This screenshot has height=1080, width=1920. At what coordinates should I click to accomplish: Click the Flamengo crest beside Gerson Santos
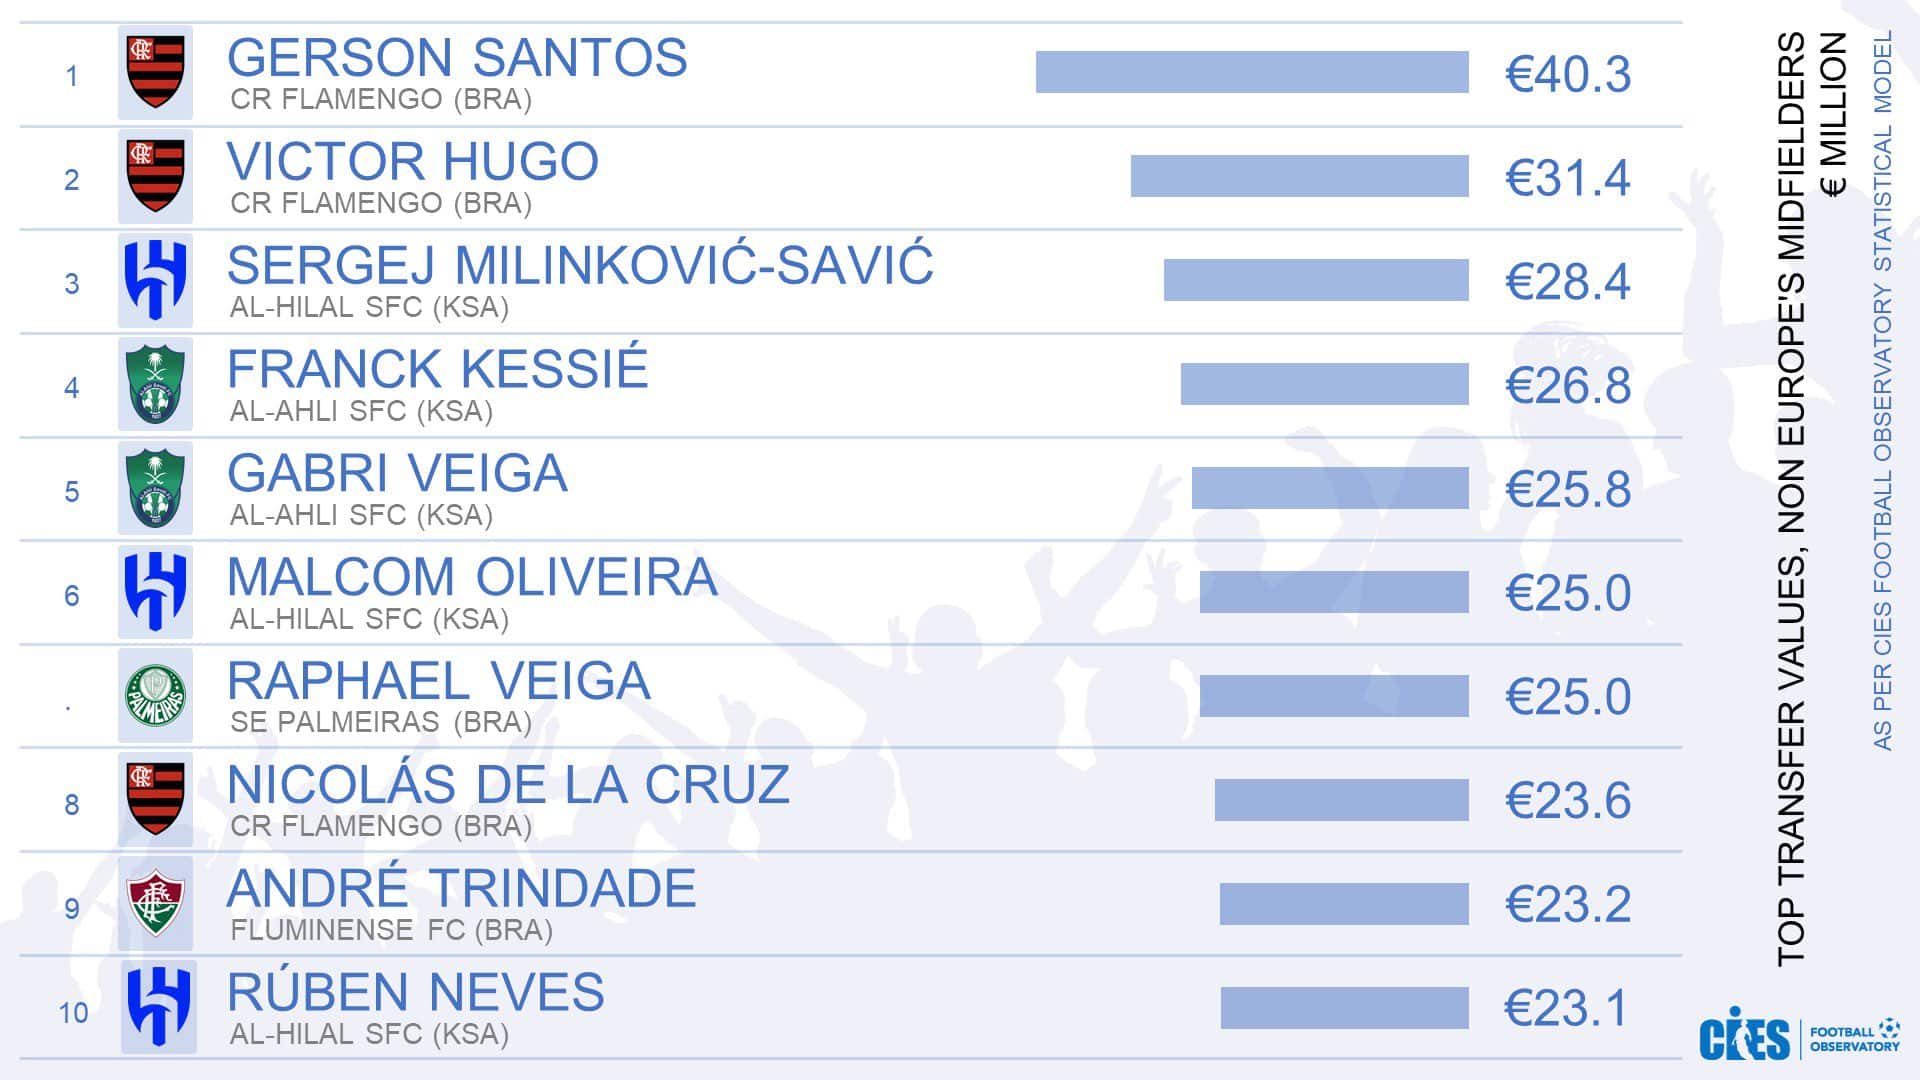pyautogui.click(x=155, y=73)
